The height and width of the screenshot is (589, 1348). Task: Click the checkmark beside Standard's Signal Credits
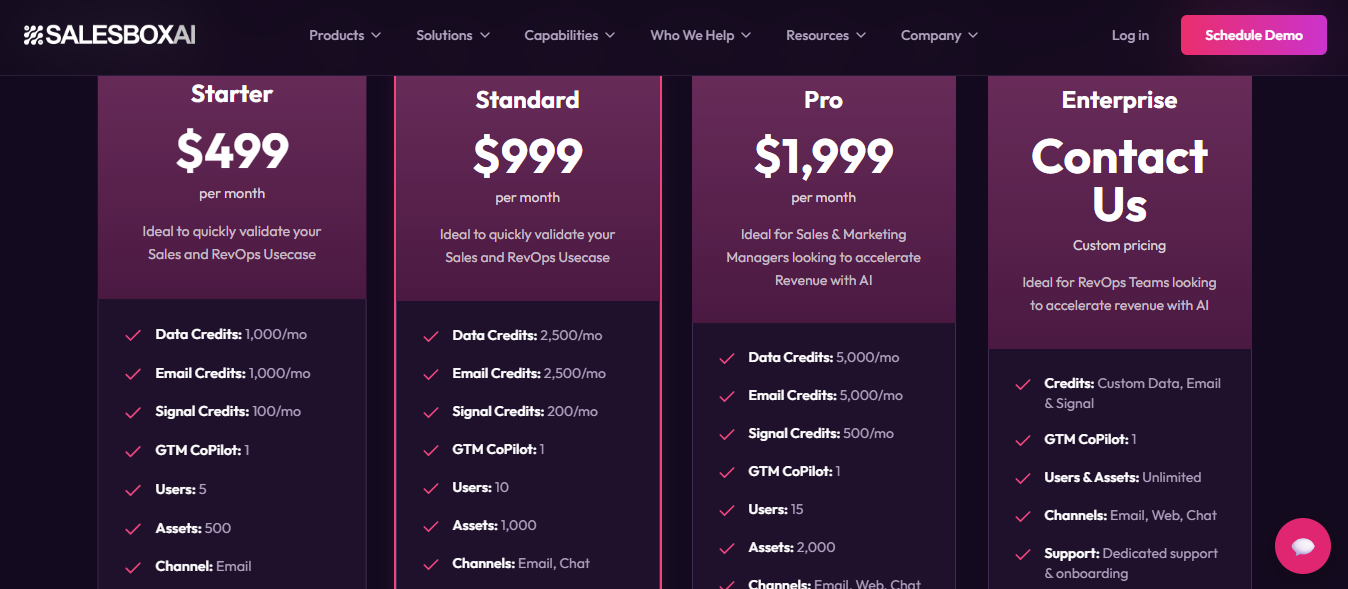point(429,412)
